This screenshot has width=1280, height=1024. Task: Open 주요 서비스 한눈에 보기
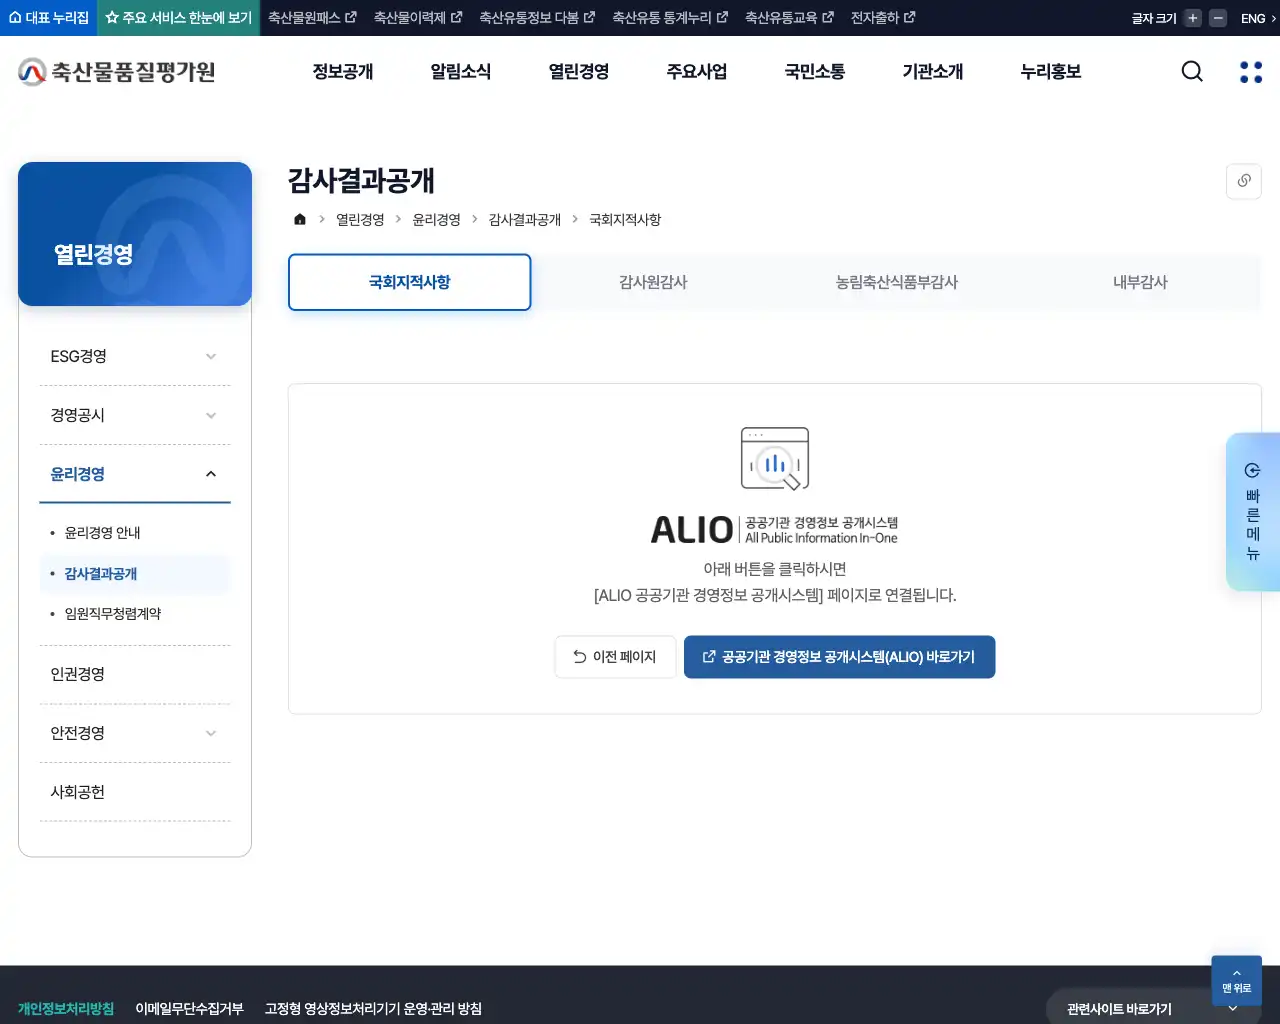(x=179, y=18)
